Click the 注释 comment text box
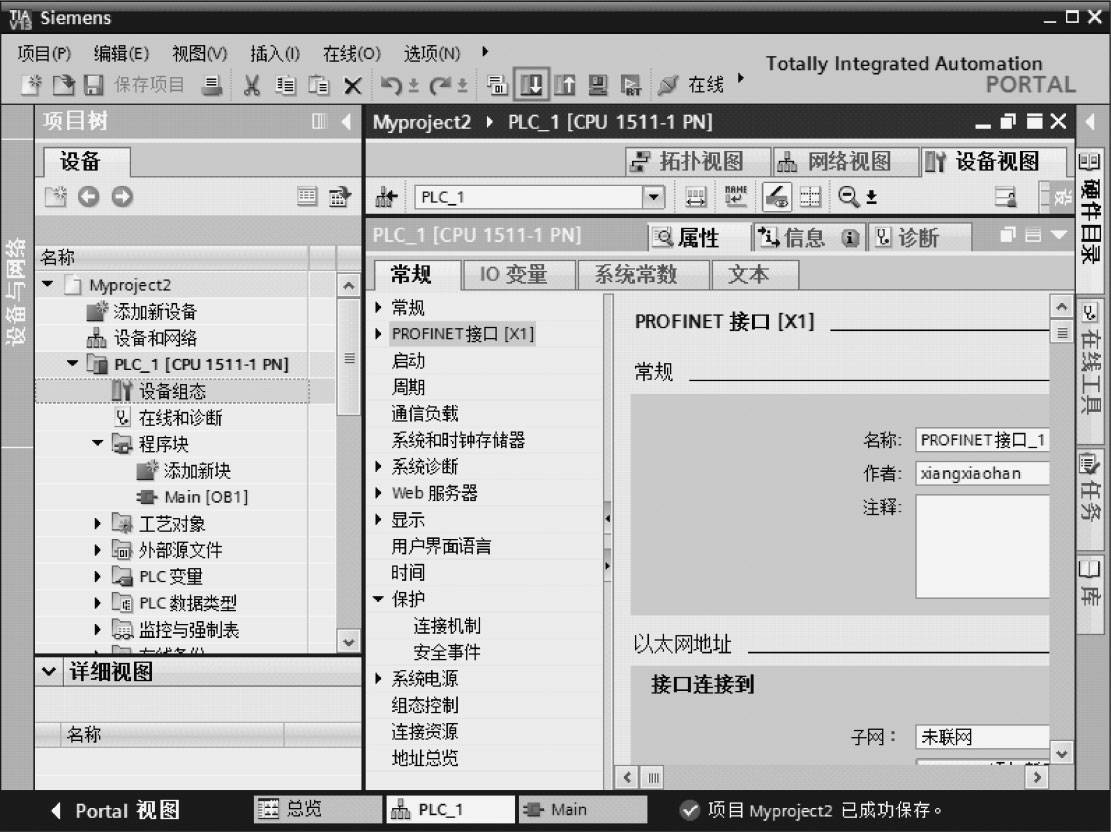 coord(982,546)
